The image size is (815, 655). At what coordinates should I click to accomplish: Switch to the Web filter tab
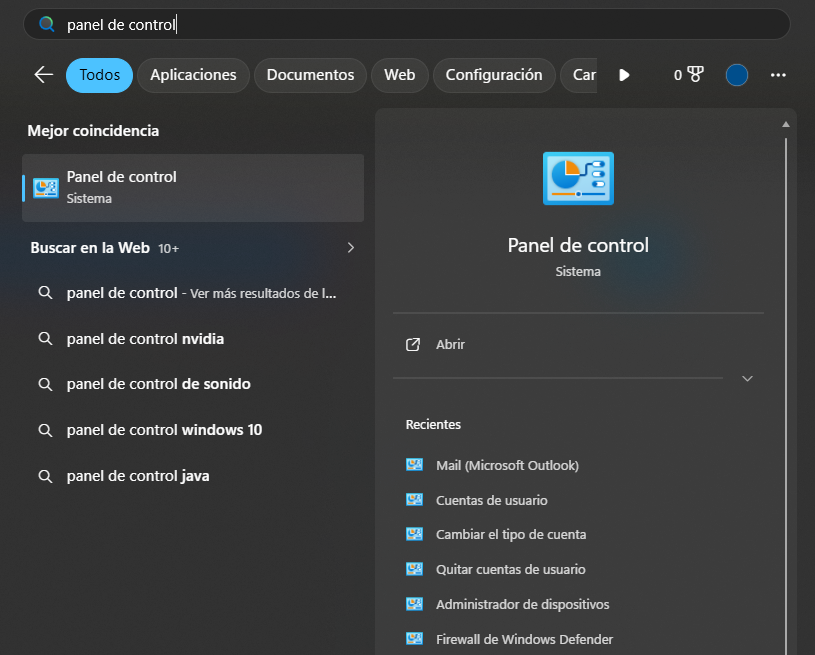(x=400, y=75)
